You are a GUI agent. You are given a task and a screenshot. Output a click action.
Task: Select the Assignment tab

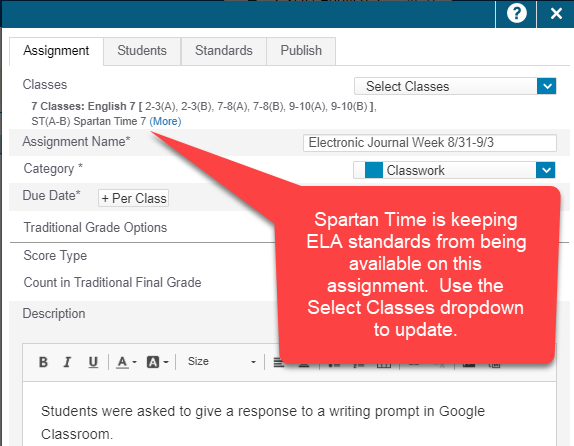(56, 51)
